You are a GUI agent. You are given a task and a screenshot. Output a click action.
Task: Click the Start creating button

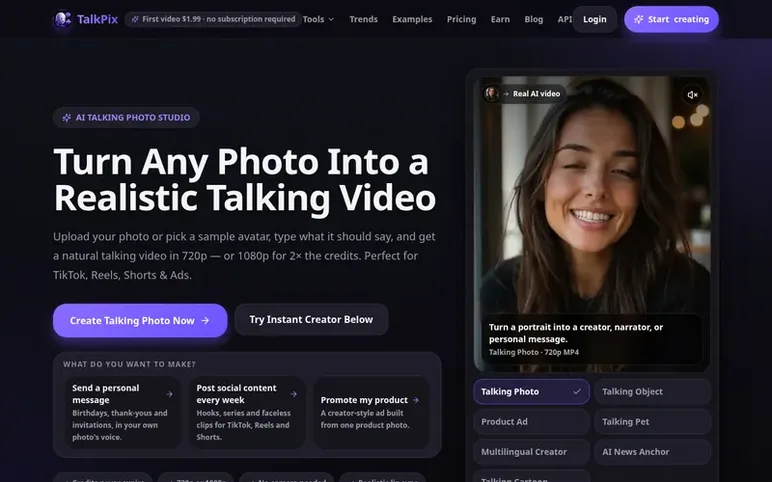point(671,19)
